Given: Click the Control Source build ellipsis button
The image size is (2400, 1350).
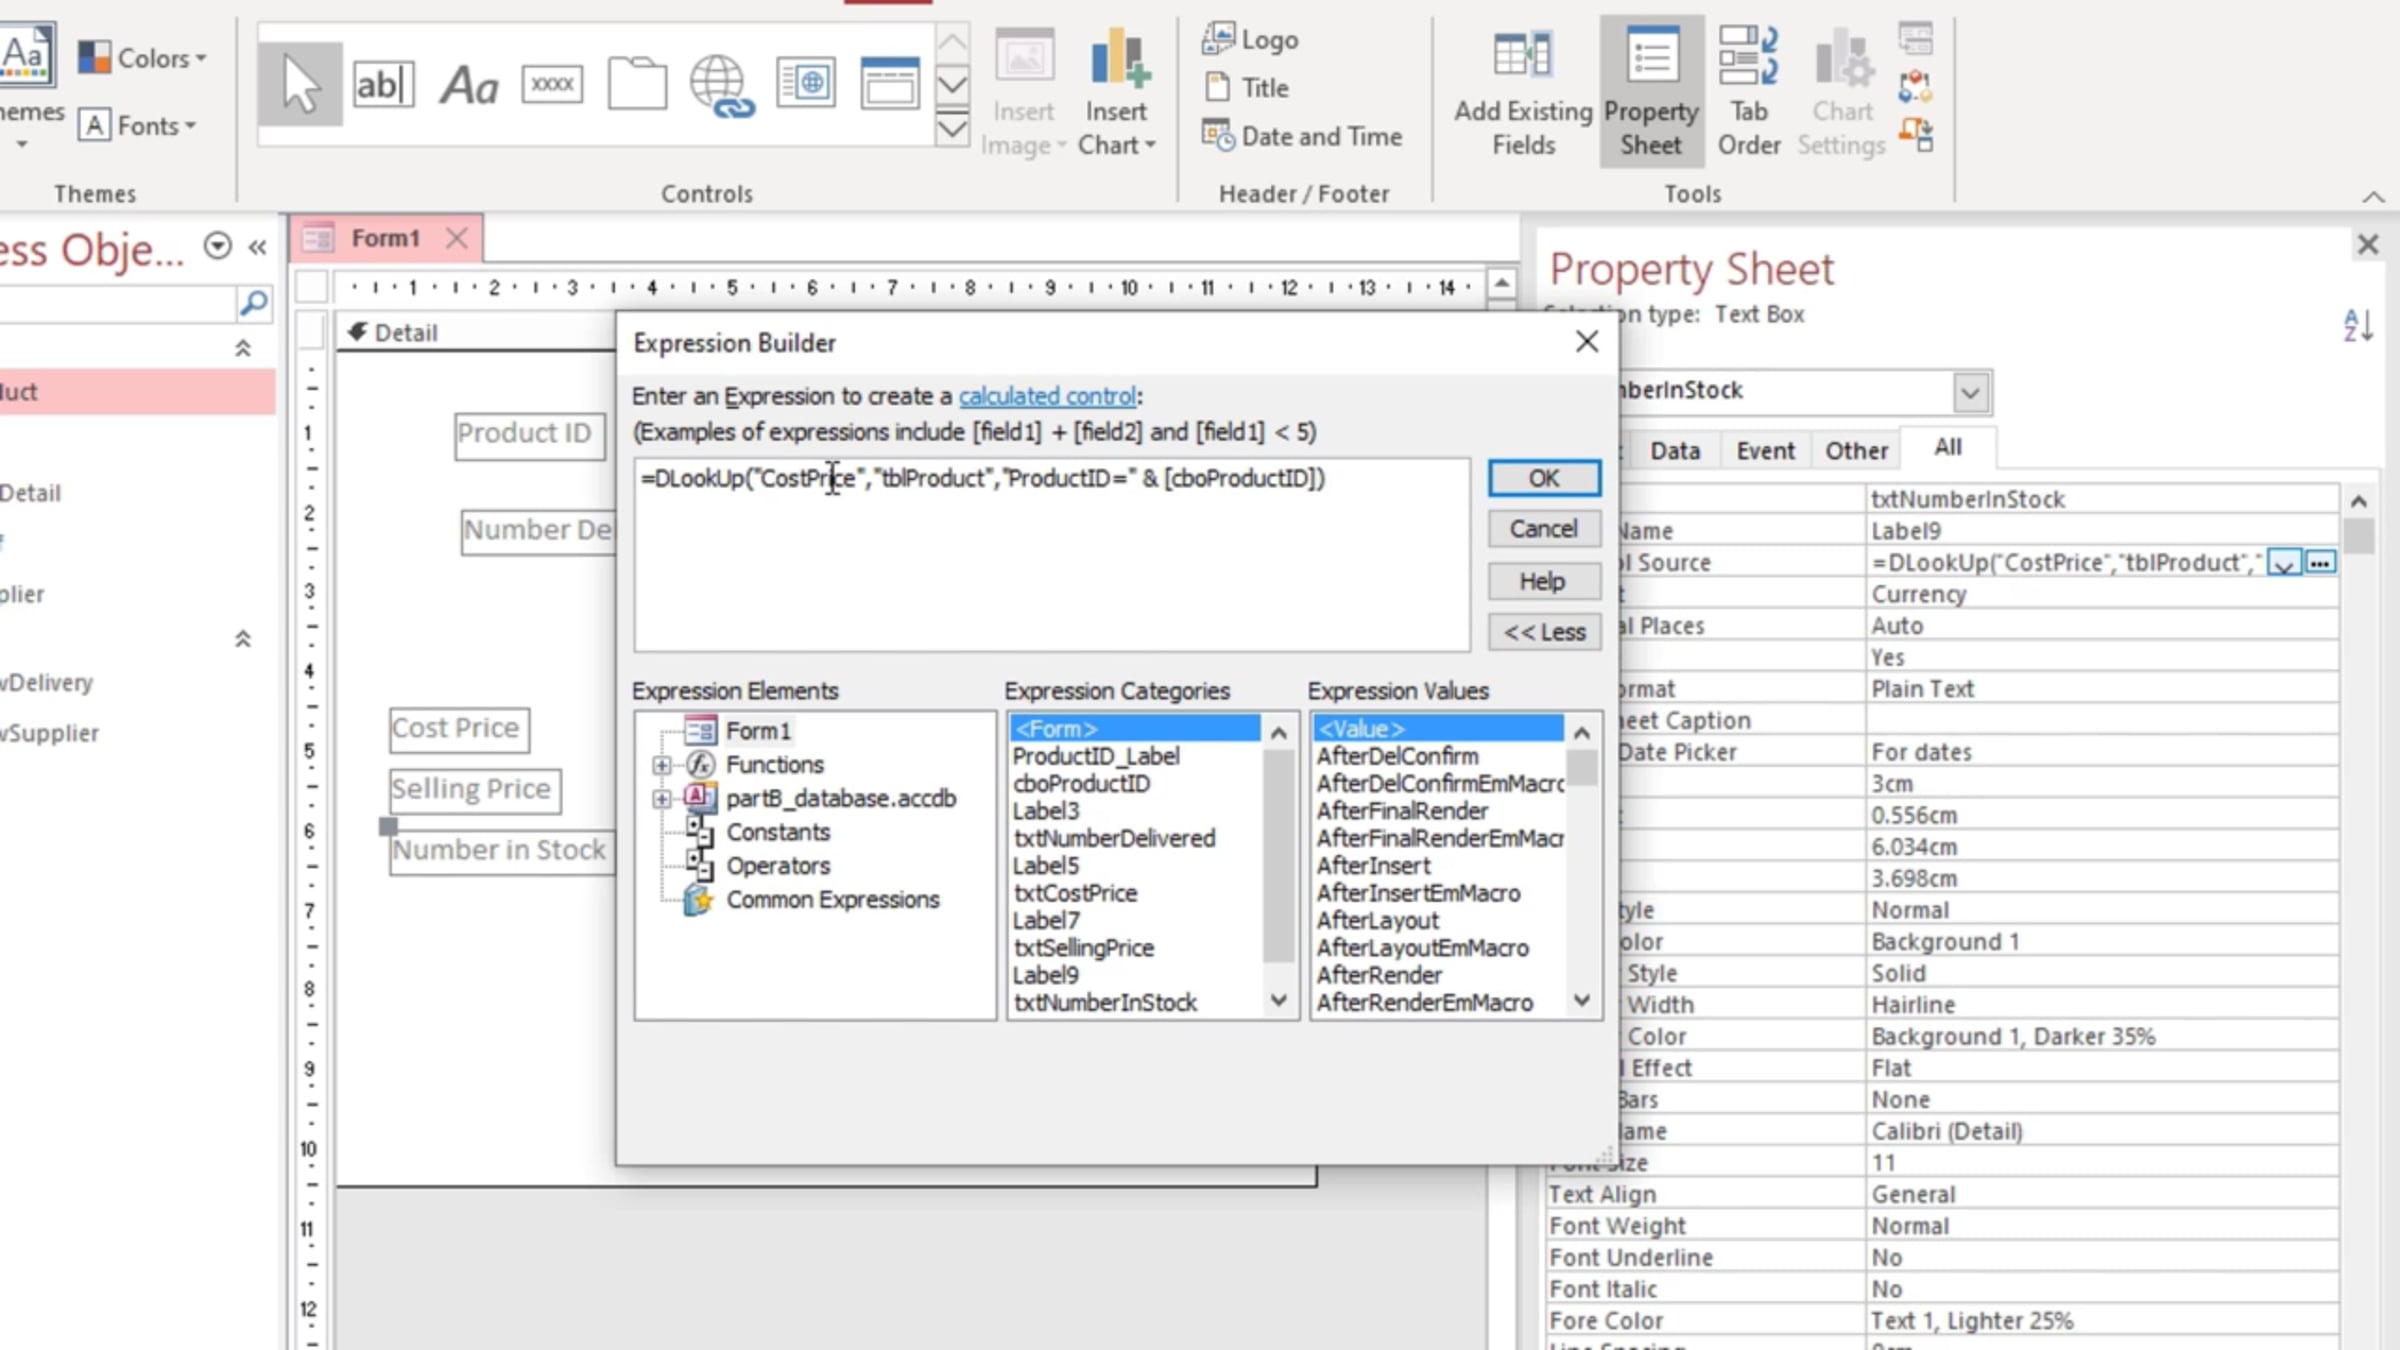Looking at the screenshot, I should (2320, 563).
